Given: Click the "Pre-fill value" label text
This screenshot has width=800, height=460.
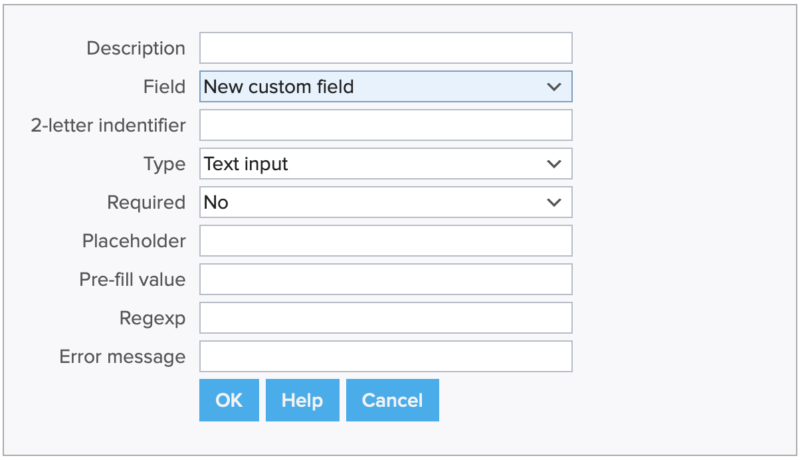Looking at the screenshot, I should tap(132, 279).
